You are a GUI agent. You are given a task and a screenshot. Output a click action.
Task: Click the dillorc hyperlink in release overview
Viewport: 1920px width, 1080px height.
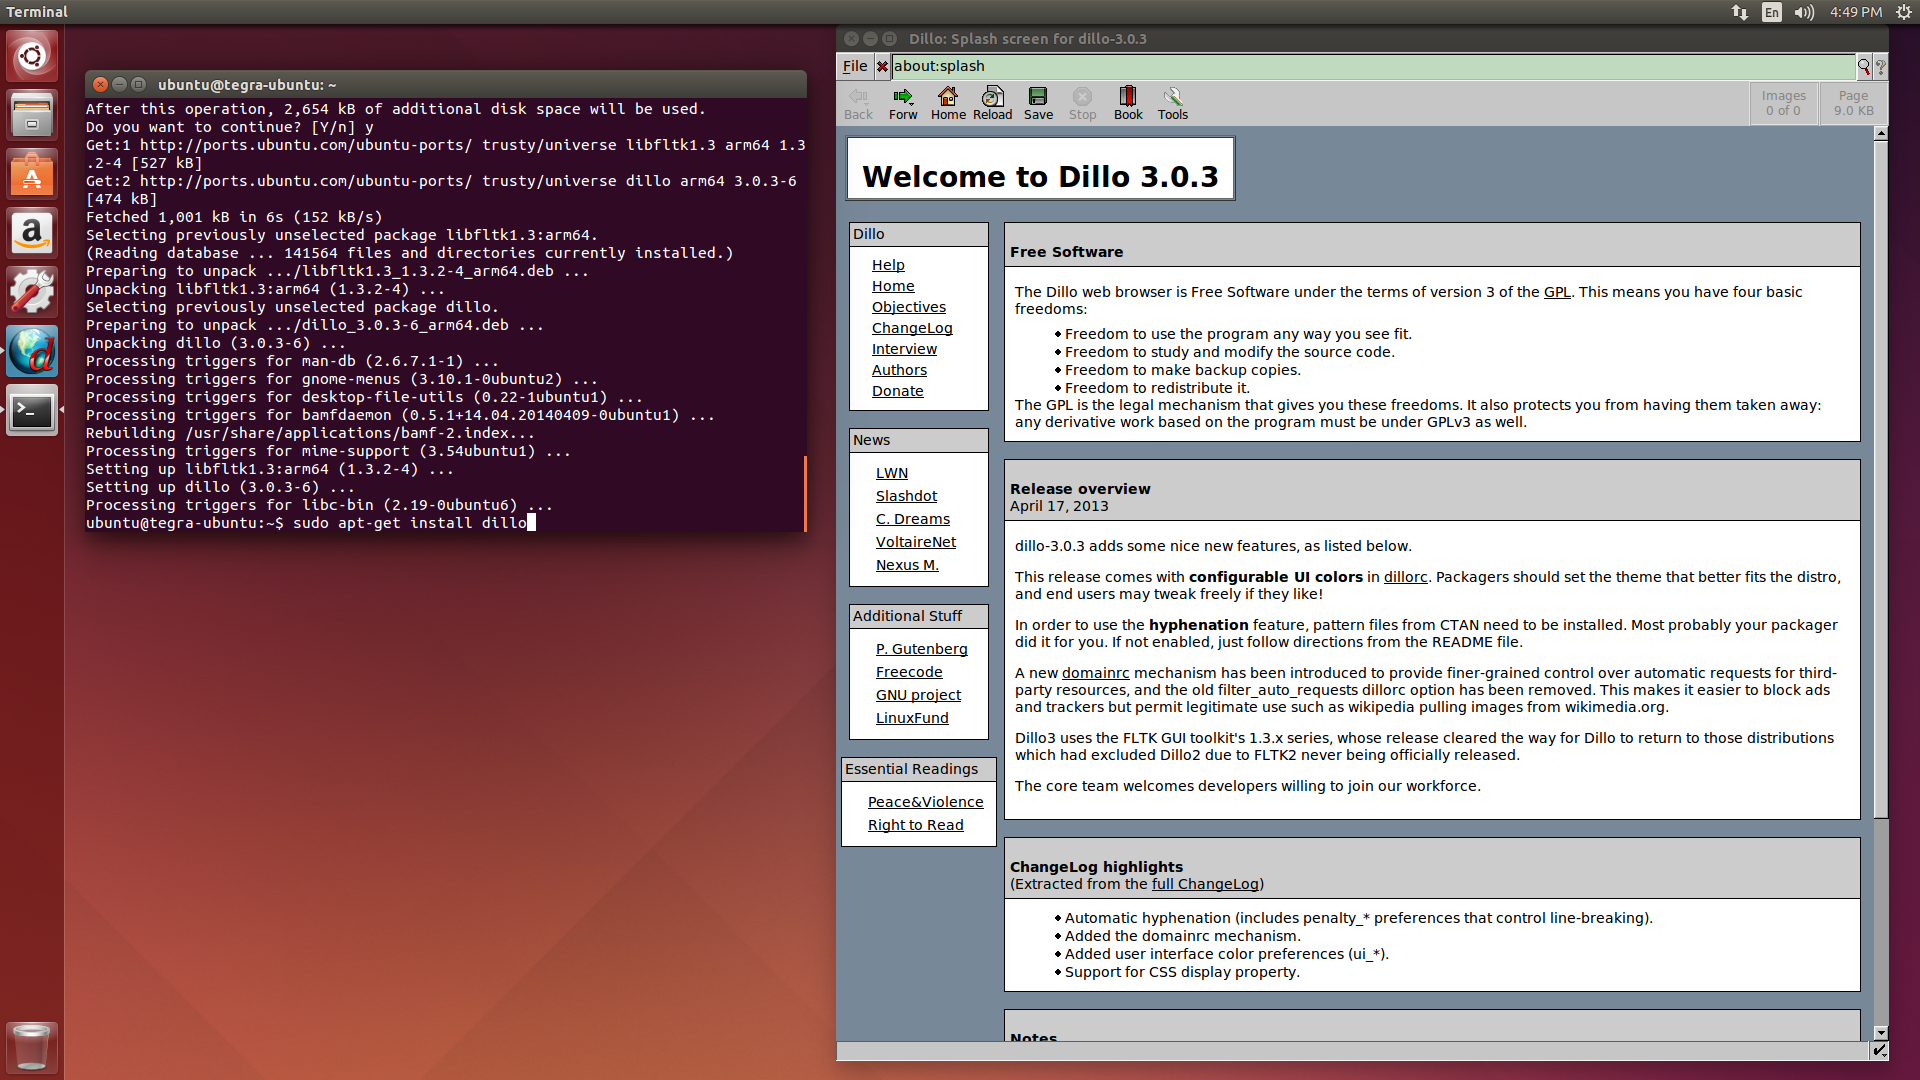tap(1405, 577)
